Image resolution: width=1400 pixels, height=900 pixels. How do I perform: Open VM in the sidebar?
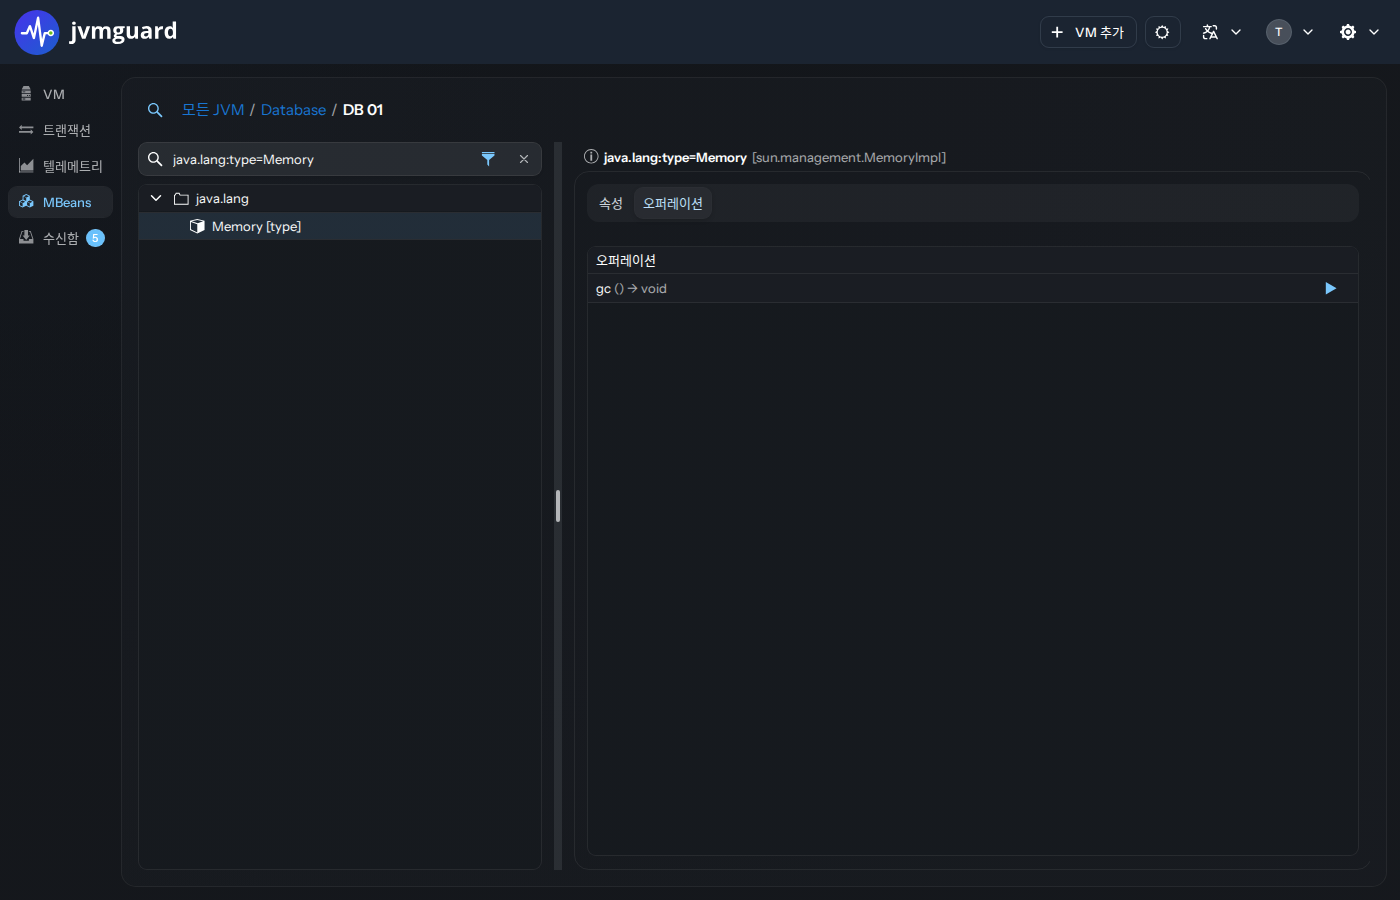(60, 94)
